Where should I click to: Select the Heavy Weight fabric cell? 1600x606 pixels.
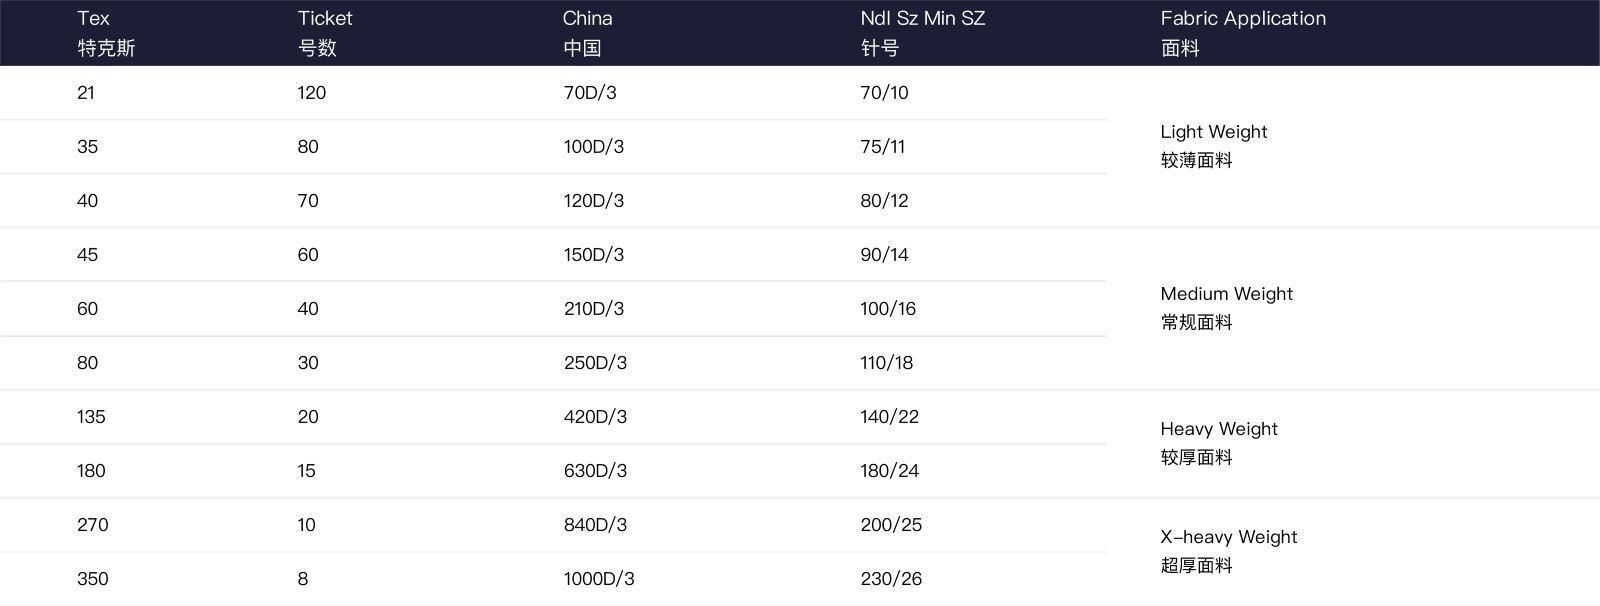1218,443
